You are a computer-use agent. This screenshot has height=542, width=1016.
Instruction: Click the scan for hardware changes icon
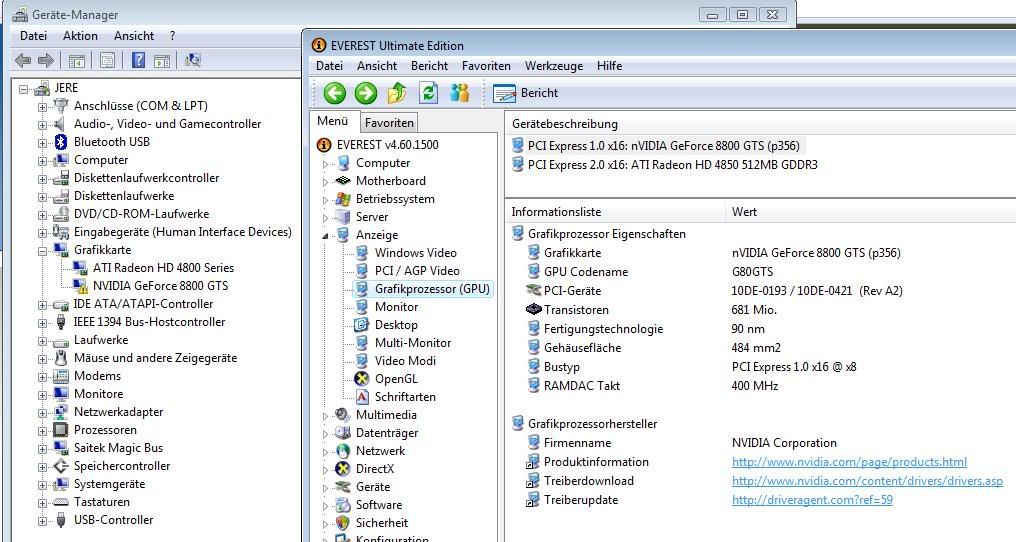(x=192, y=61)
